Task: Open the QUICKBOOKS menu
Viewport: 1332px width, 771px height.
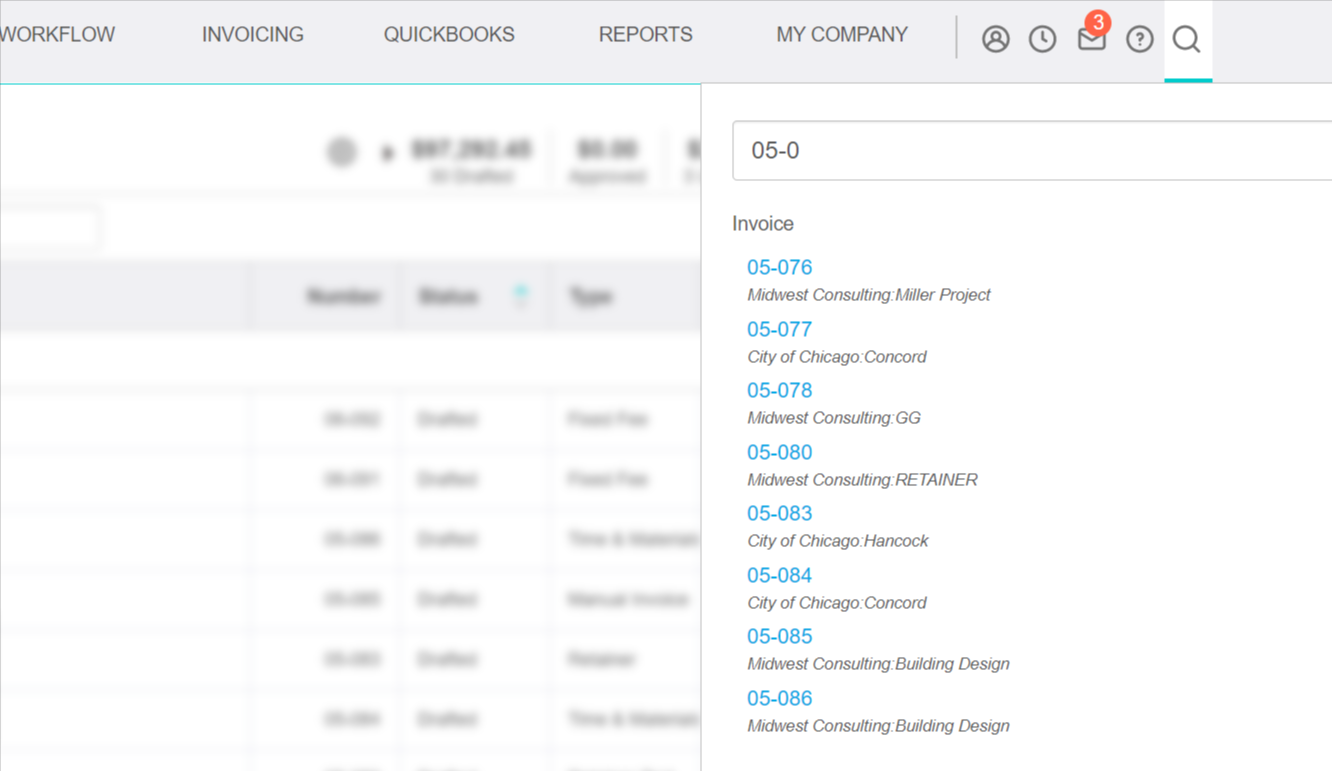Action: 449,34
